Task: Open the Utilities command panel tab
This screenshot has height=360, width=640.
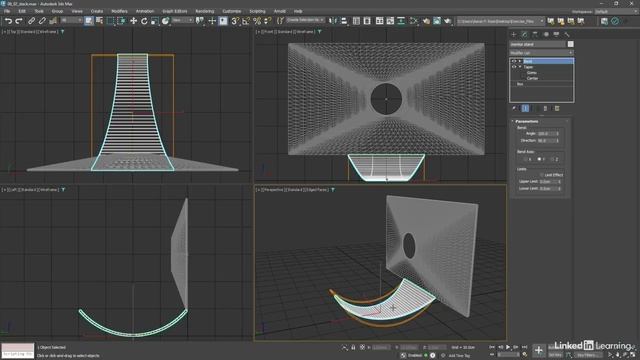Action: coord(567,34)
